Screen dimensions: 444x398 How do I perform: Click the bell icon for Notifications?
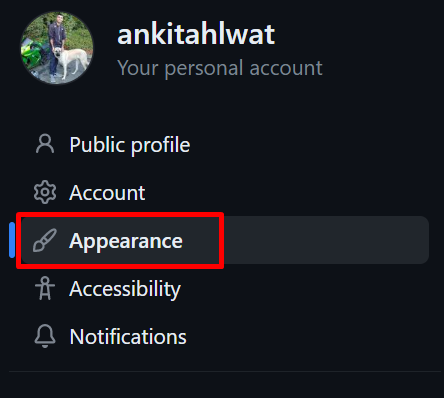[x=45, y=336]
